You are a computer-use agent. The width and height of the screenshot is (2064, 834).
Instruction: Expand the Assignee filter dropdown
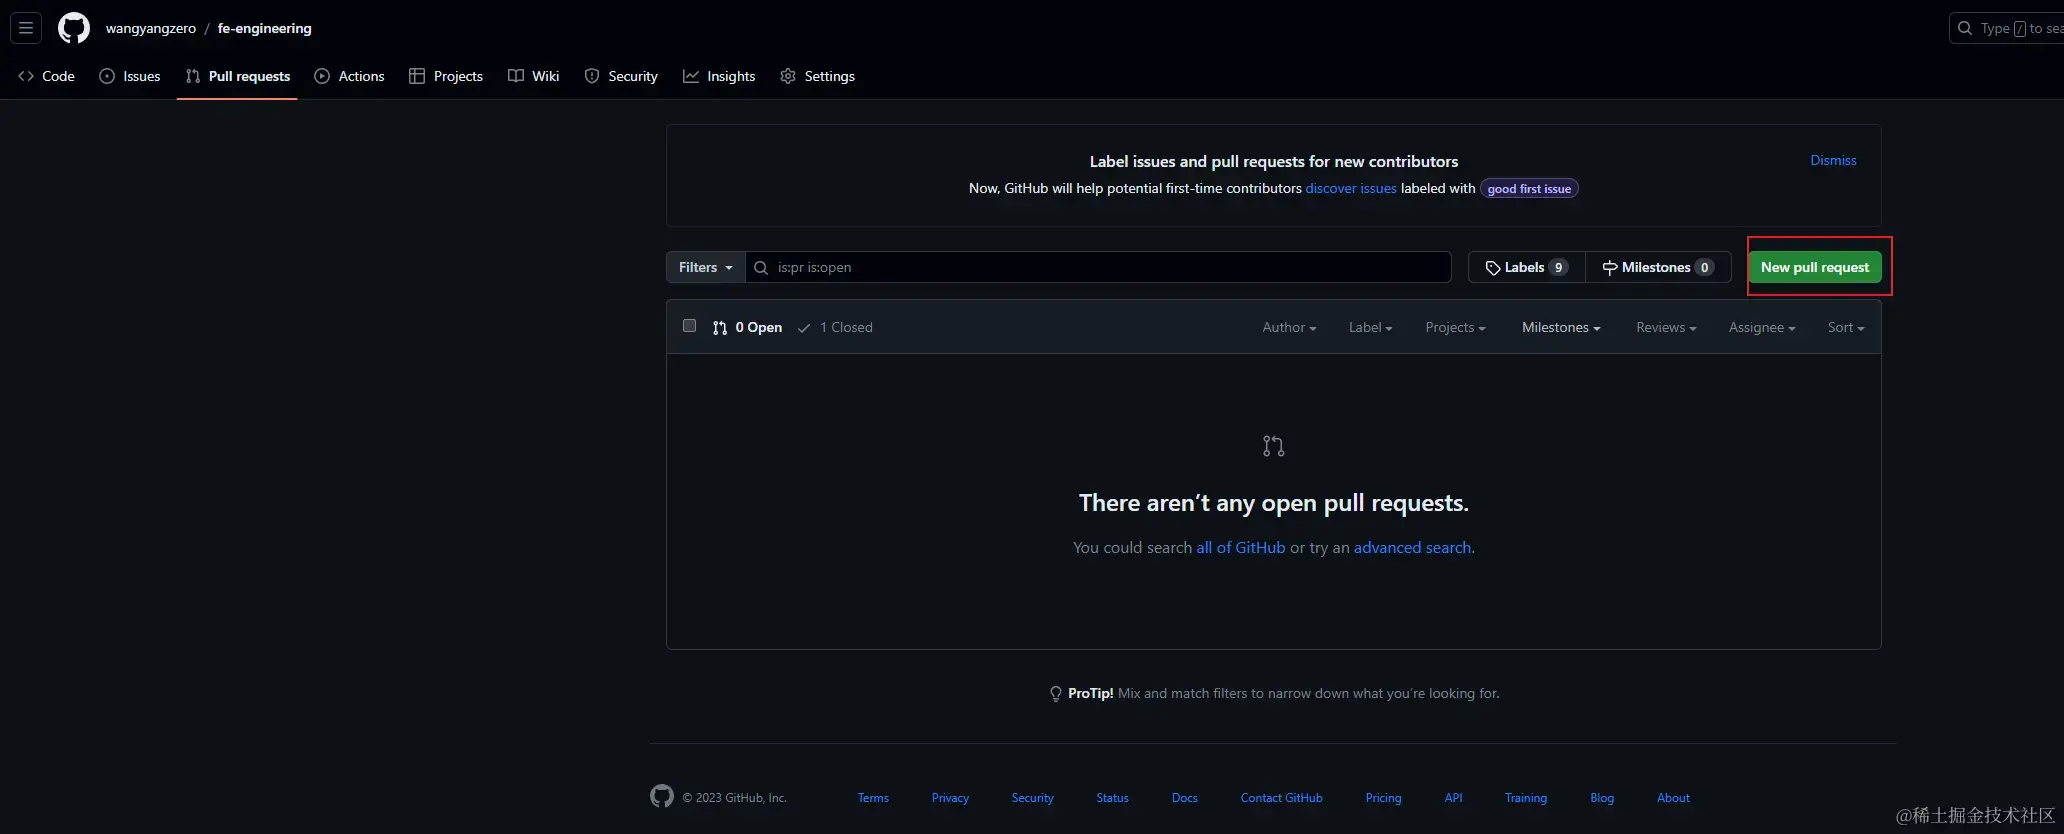click(x=1762, y=327)
